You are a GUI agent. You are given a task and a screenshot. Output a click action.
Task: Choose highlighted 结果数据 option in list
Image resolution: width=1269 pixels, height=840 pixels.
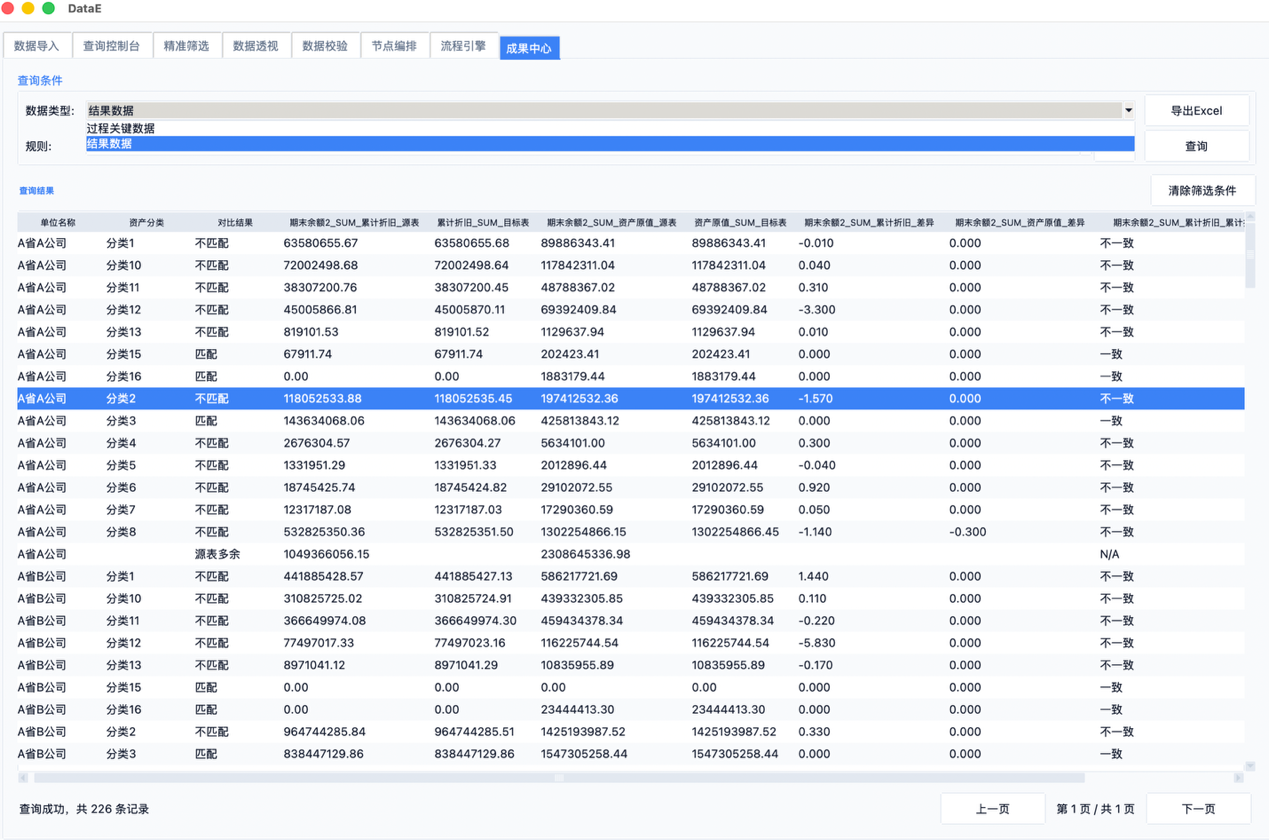point(610,144)
